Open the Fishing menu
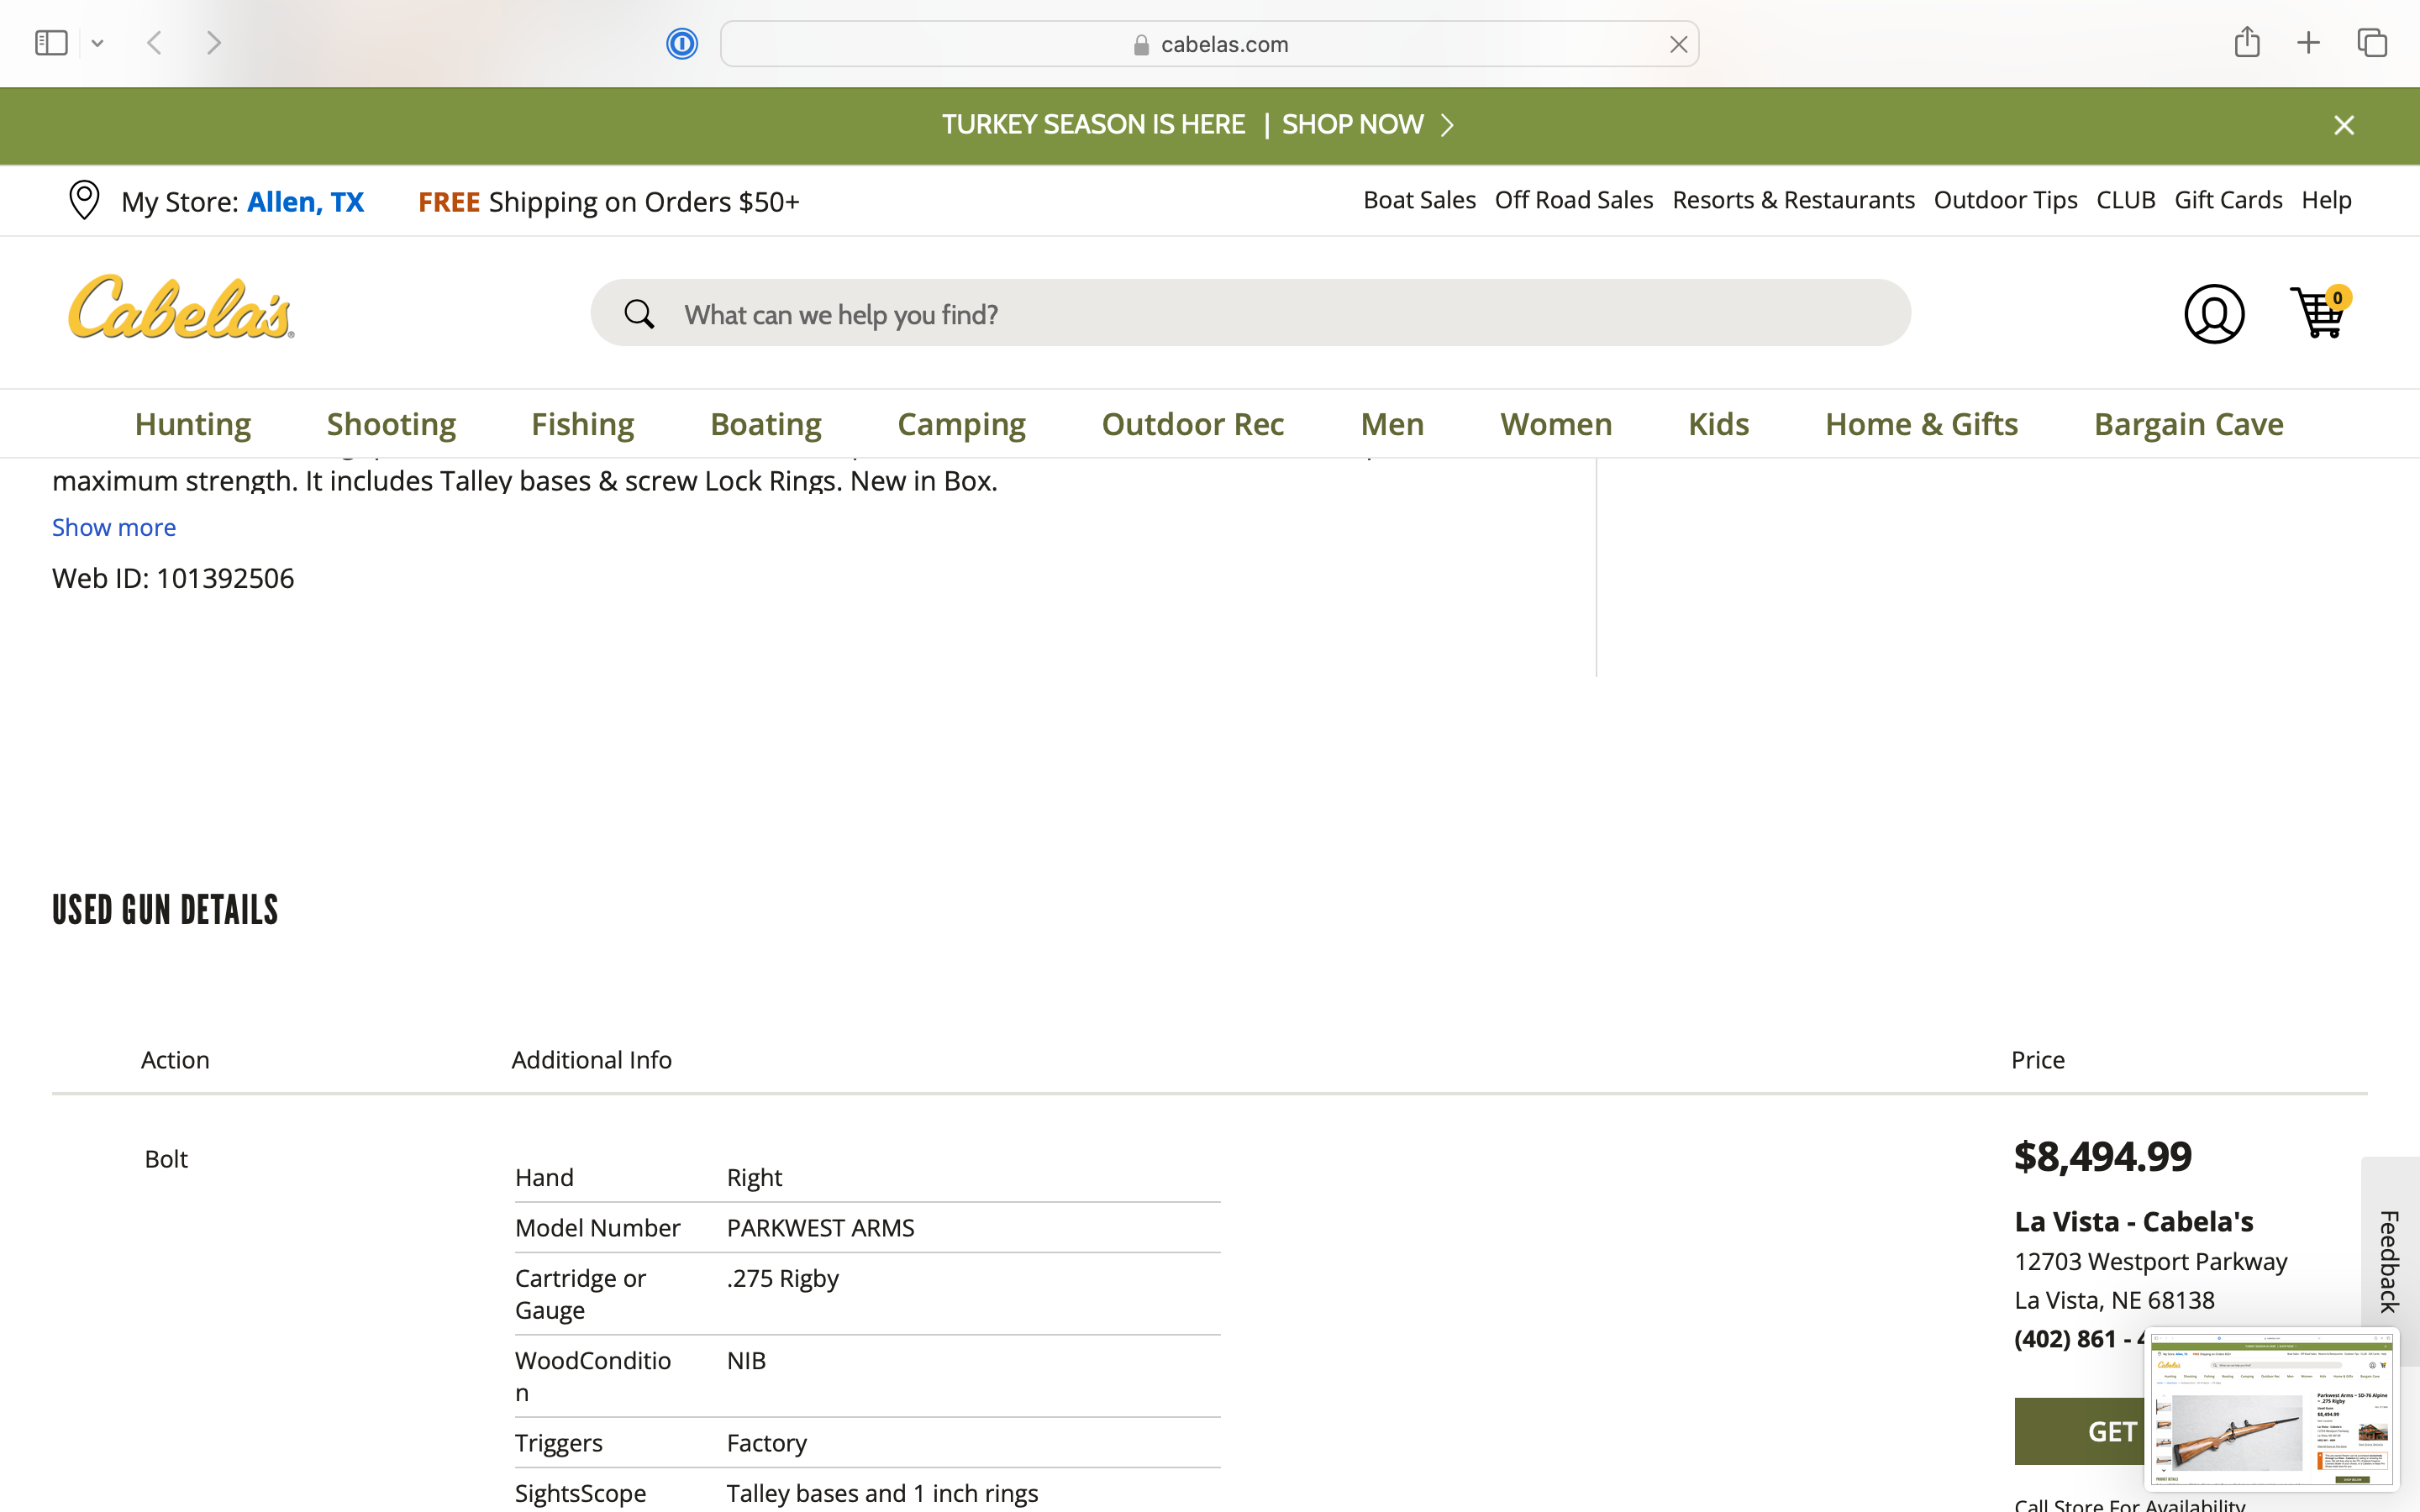This screenshot has width=2420, height=1512. click(582, 424)
